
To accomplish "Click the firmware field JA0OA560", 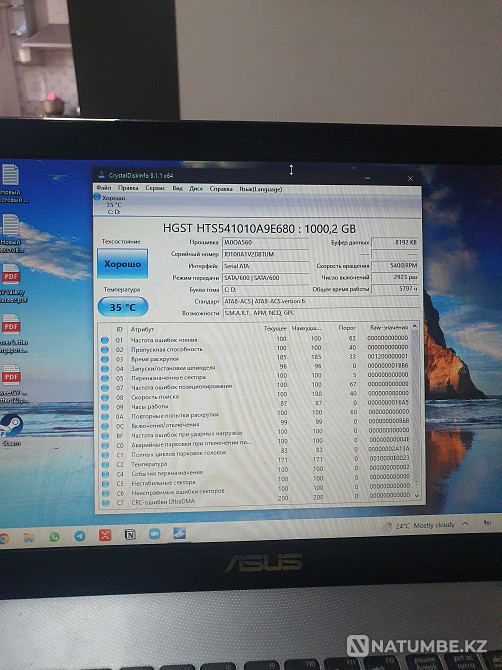I will [265, 242].
